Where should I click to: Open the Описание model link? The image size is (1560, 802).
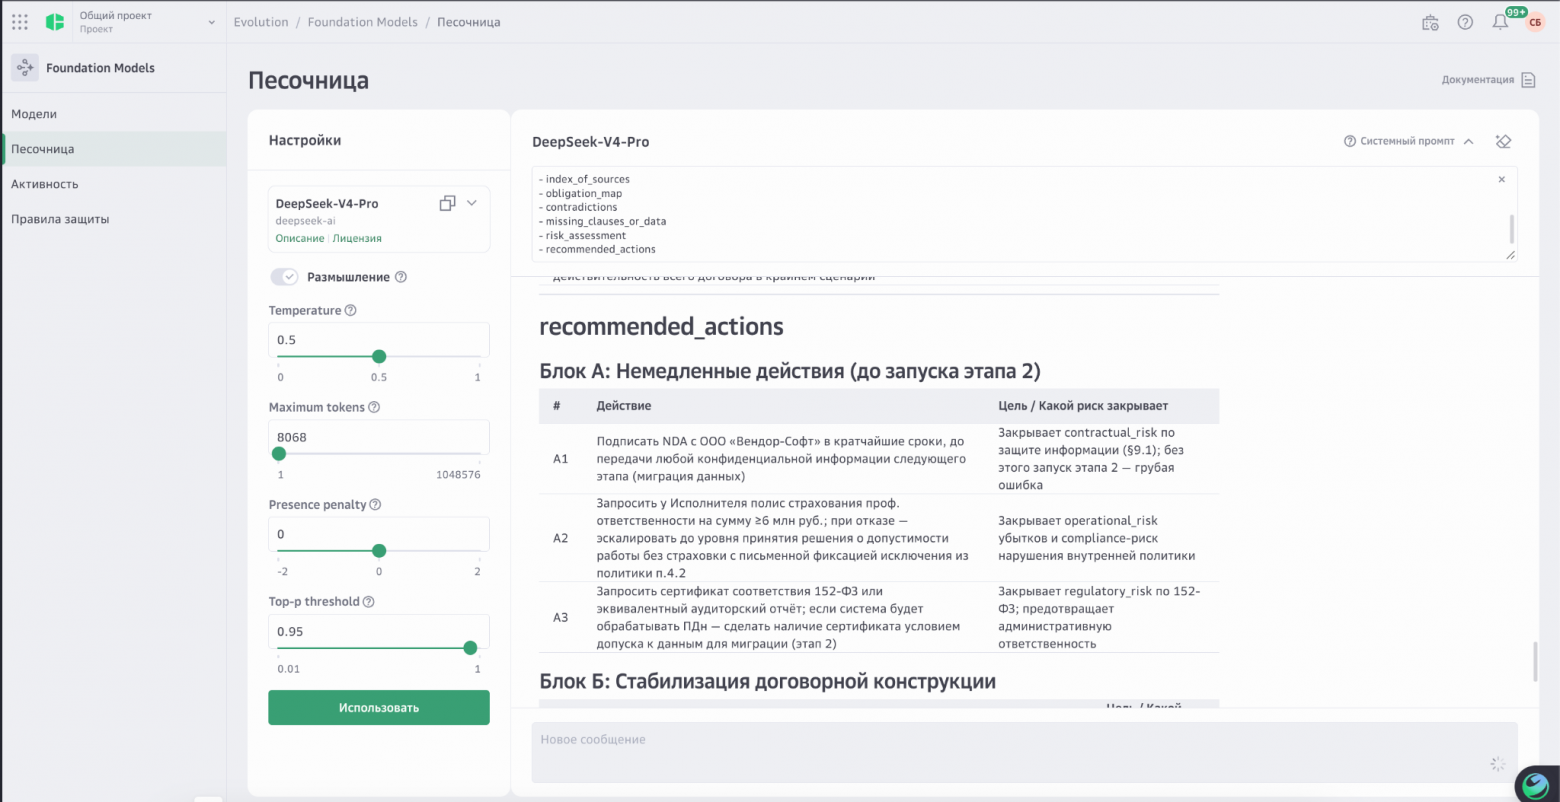pos(300,238)
